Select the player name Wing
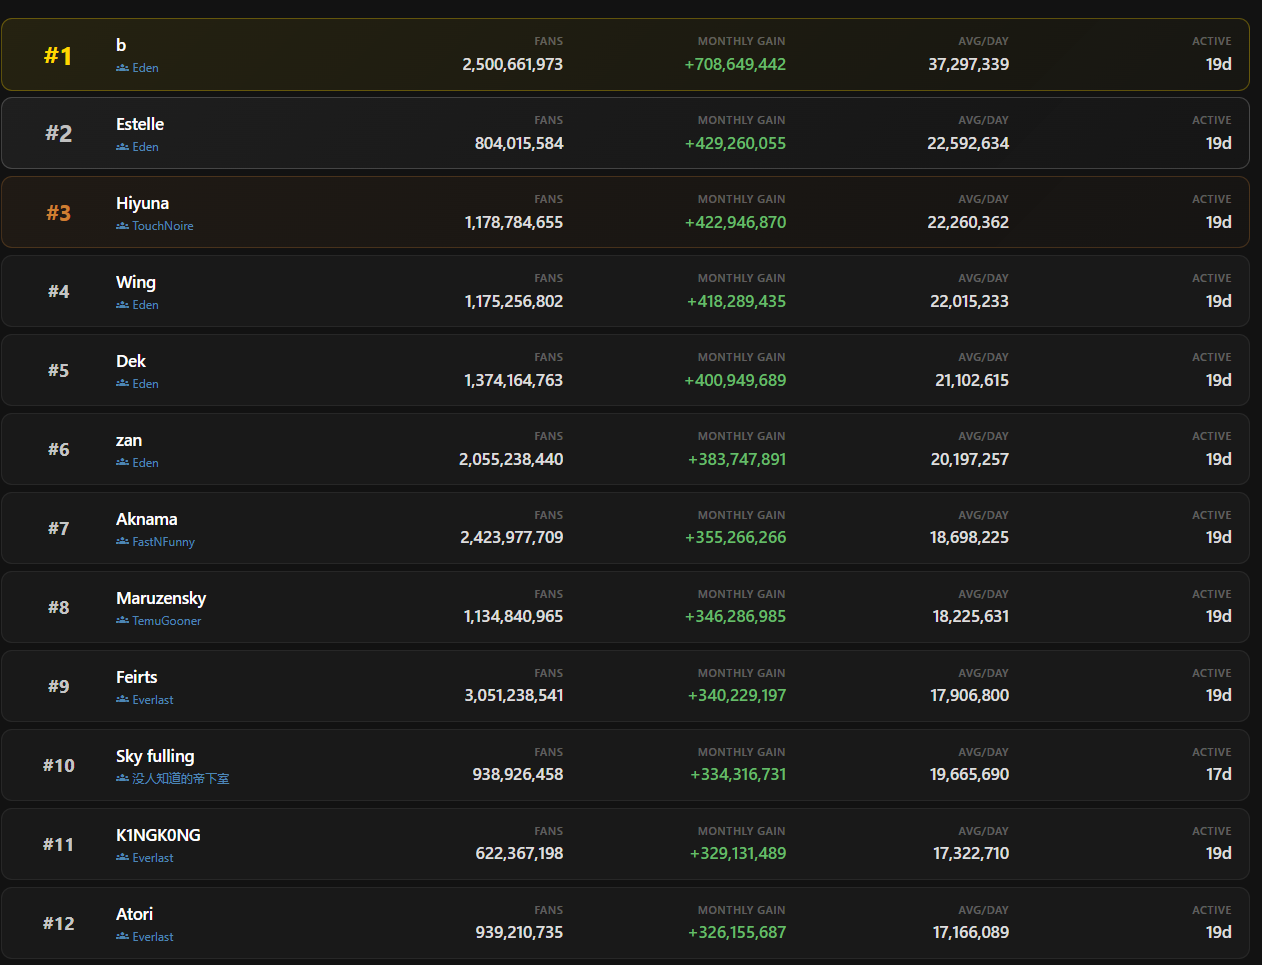 (x=136, y=282)
